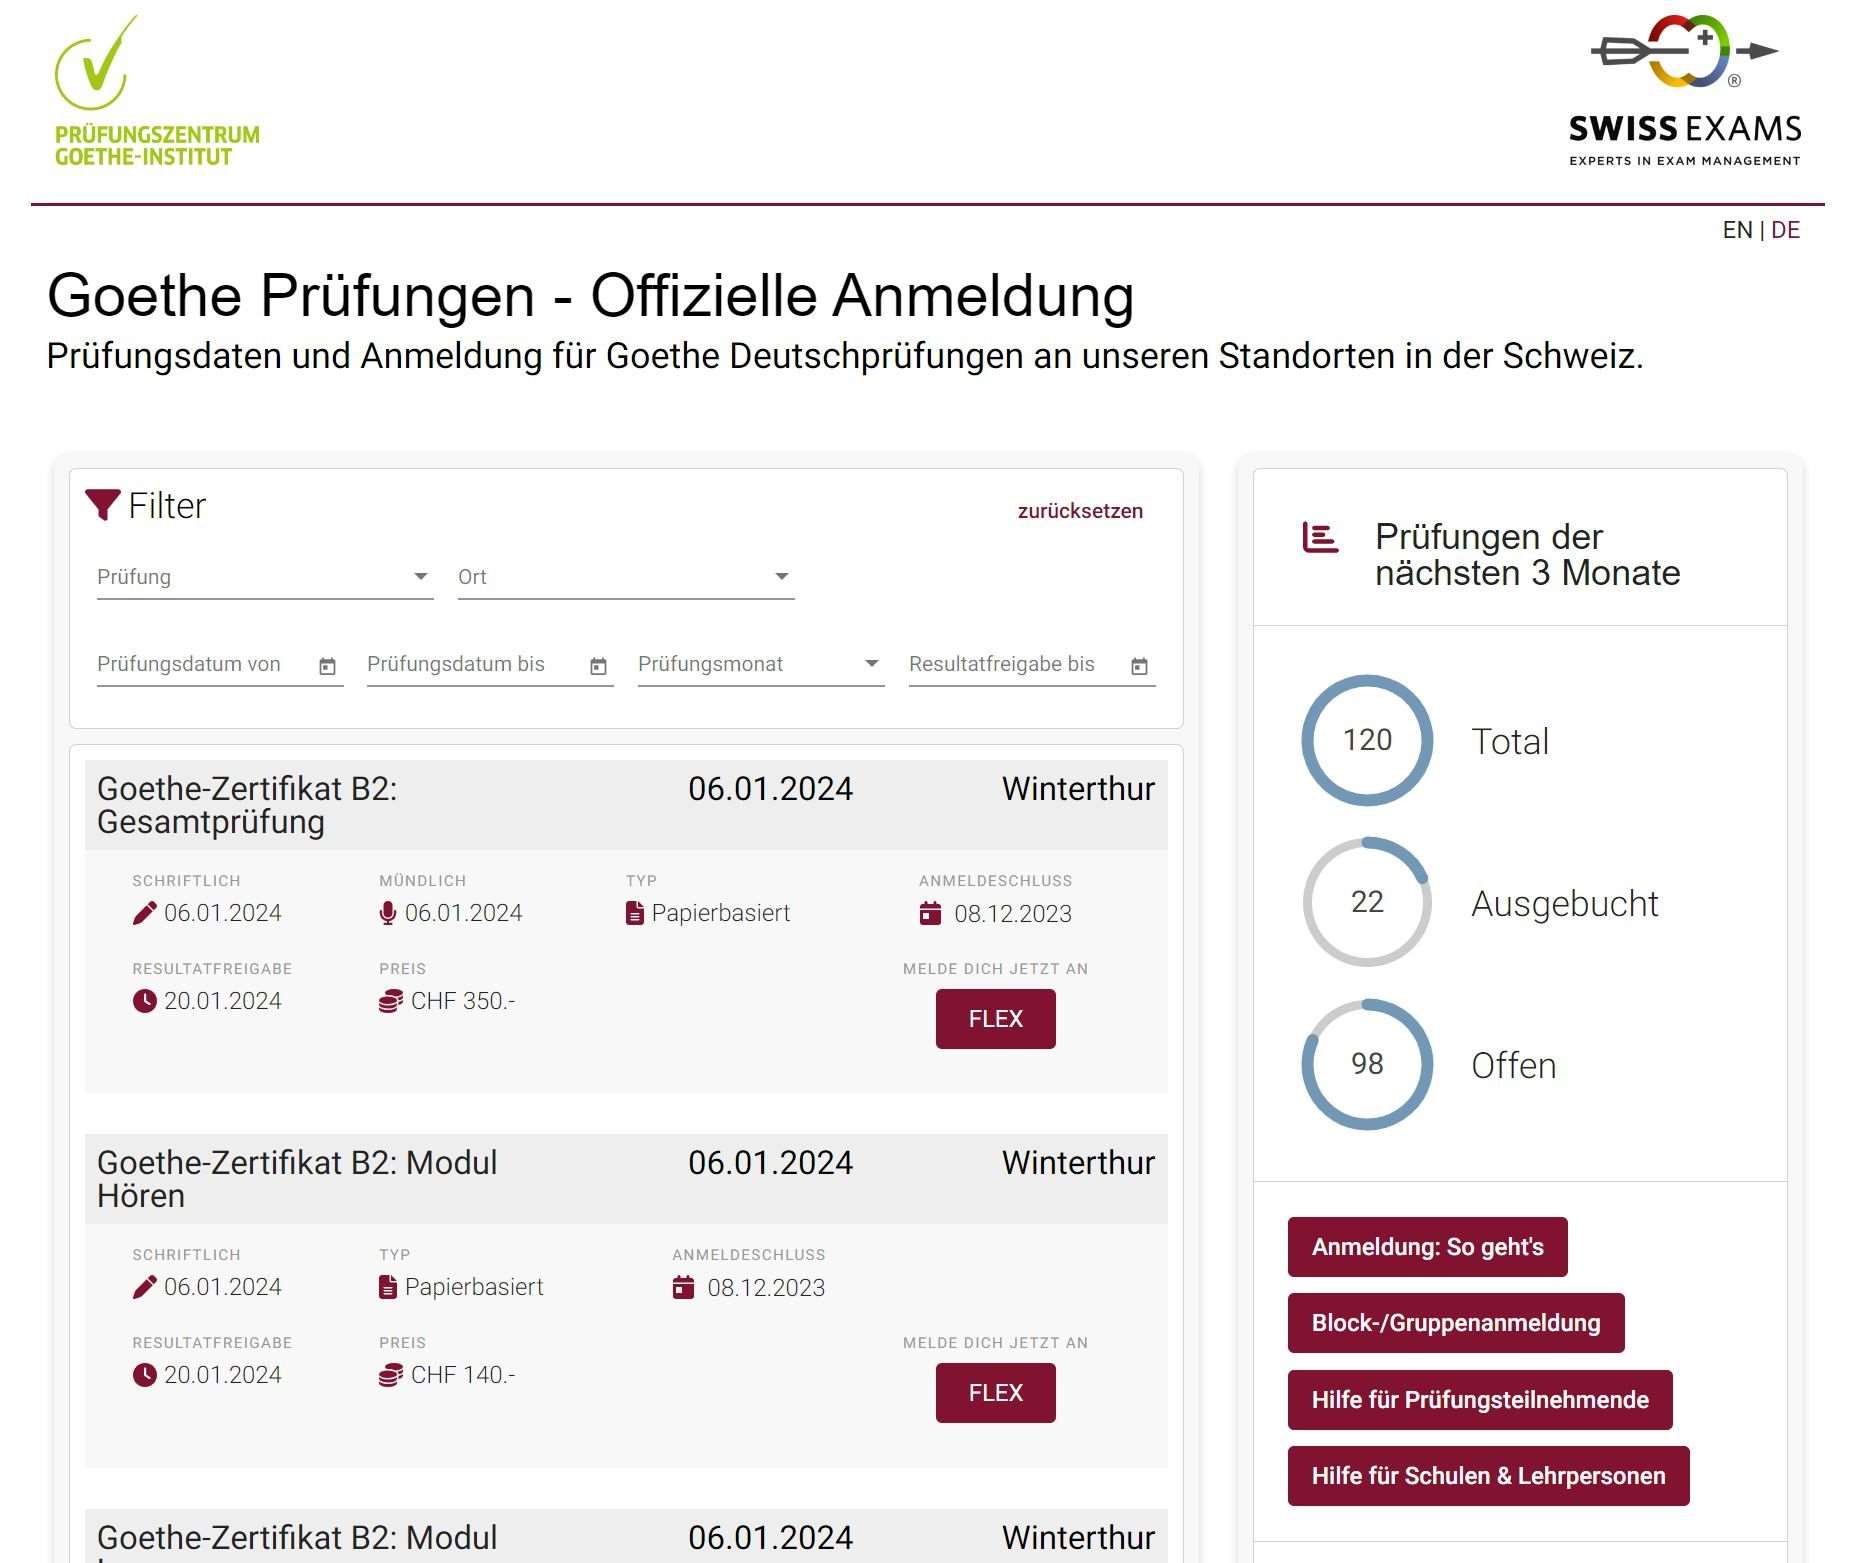Click heading Goethe-Zertifikat B2: Gesamtprüfung
1853x1563 pixels.
(247, 805)
